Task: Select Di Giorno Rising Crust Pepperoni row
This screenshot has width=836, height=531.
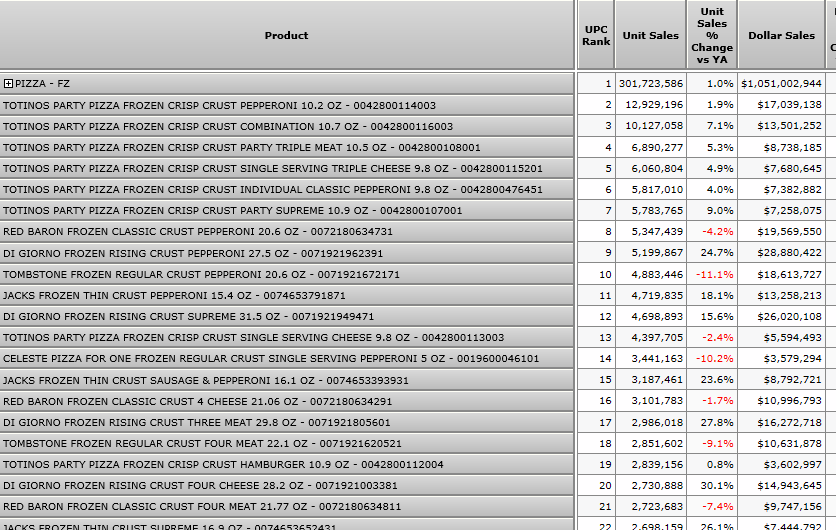Action: (192, 253)
